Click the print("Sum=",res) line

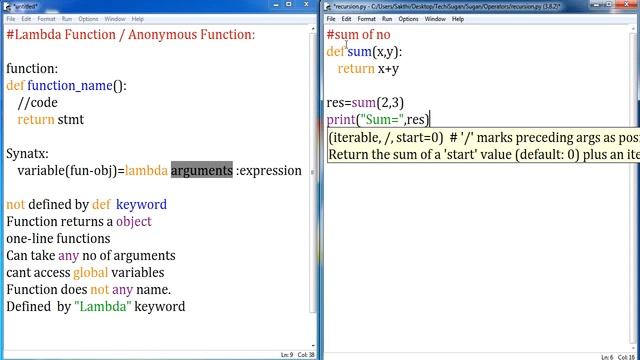tap(378, 120)
